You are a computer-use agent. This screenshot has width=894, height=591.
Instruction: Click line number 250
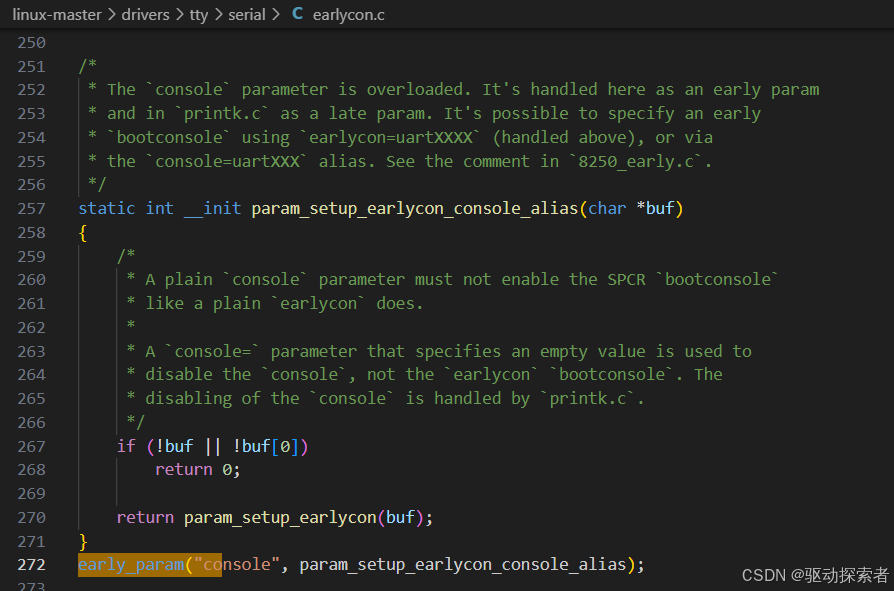(x=31, y=43)
